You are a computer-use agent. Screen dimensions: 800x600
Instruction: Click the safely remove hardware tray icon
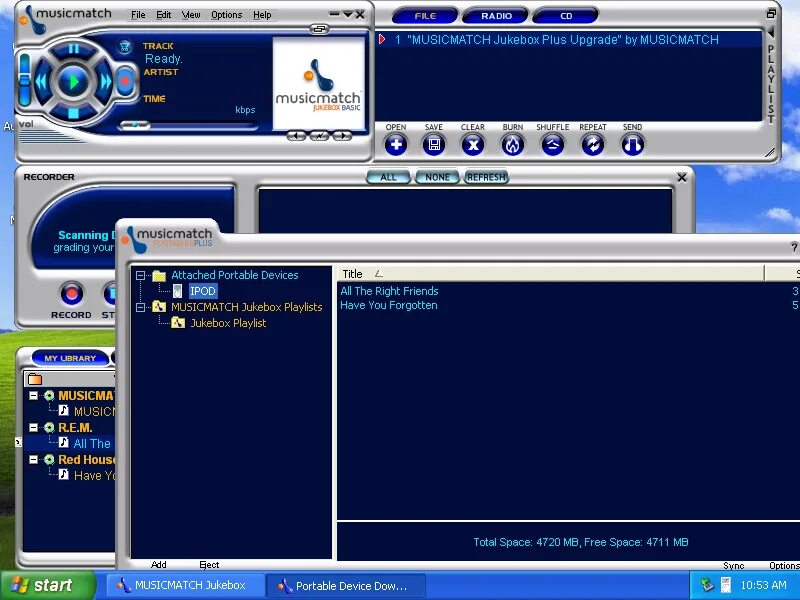707,585
